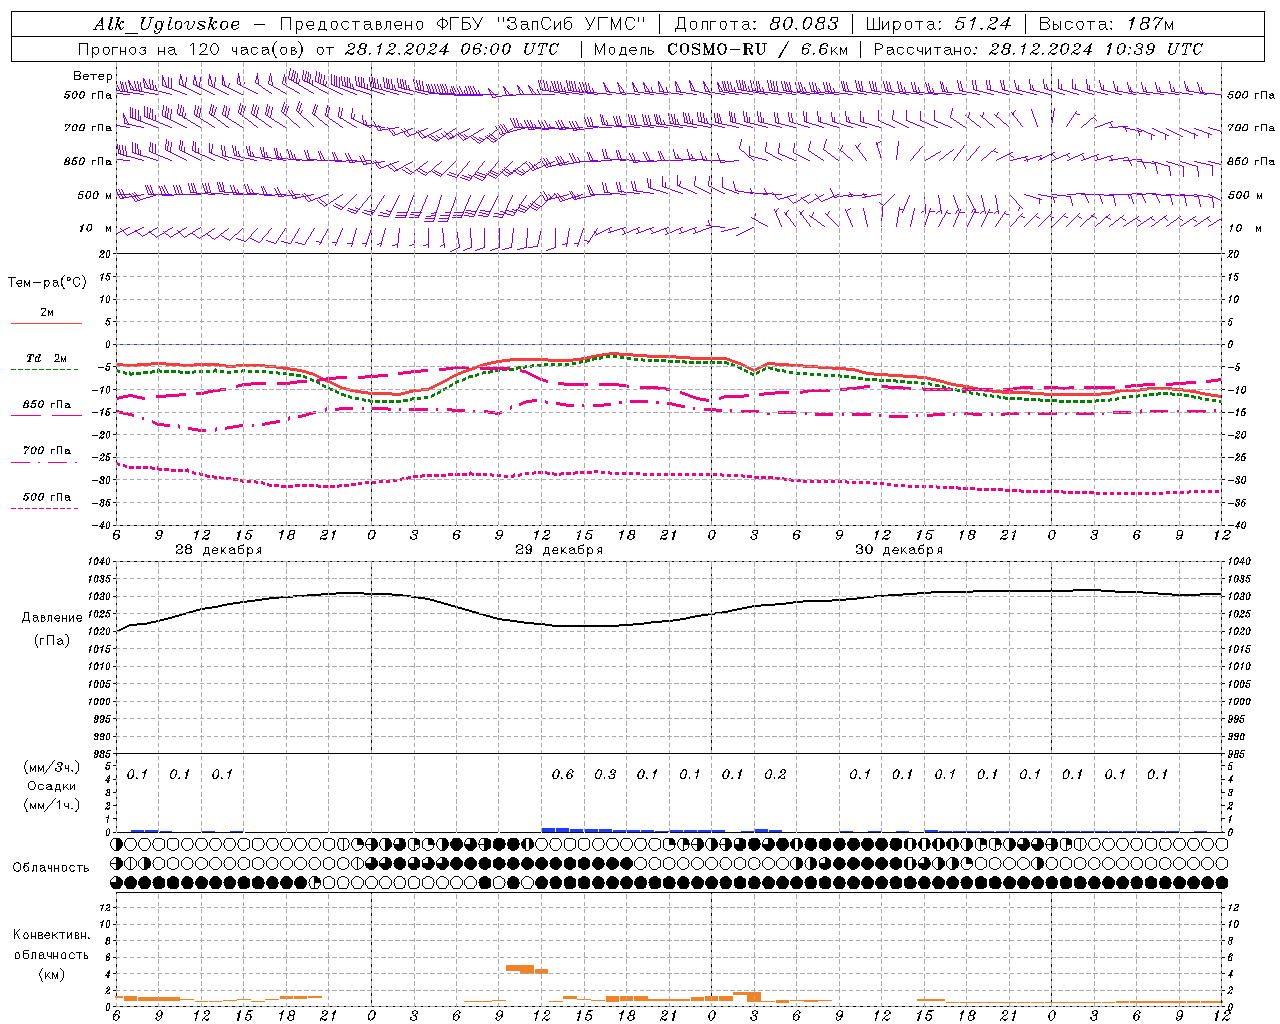This screenshot has height=1024, width=1280.
Task: Click the dotted line sample under 500 гПа legend
Action: tap(45, 509)
